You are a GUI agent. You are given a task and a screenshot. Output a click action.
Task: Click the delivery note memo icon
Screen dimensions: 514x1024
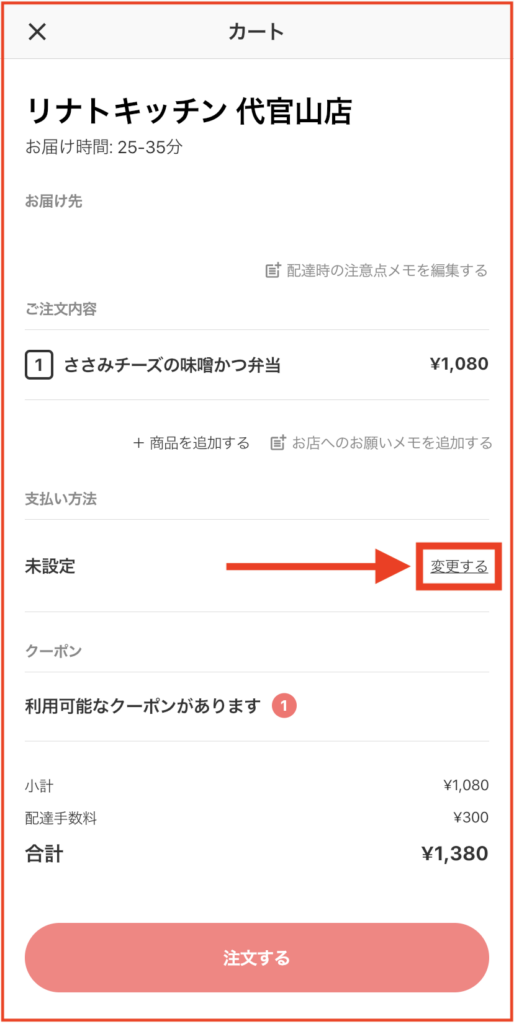(273, 270)
